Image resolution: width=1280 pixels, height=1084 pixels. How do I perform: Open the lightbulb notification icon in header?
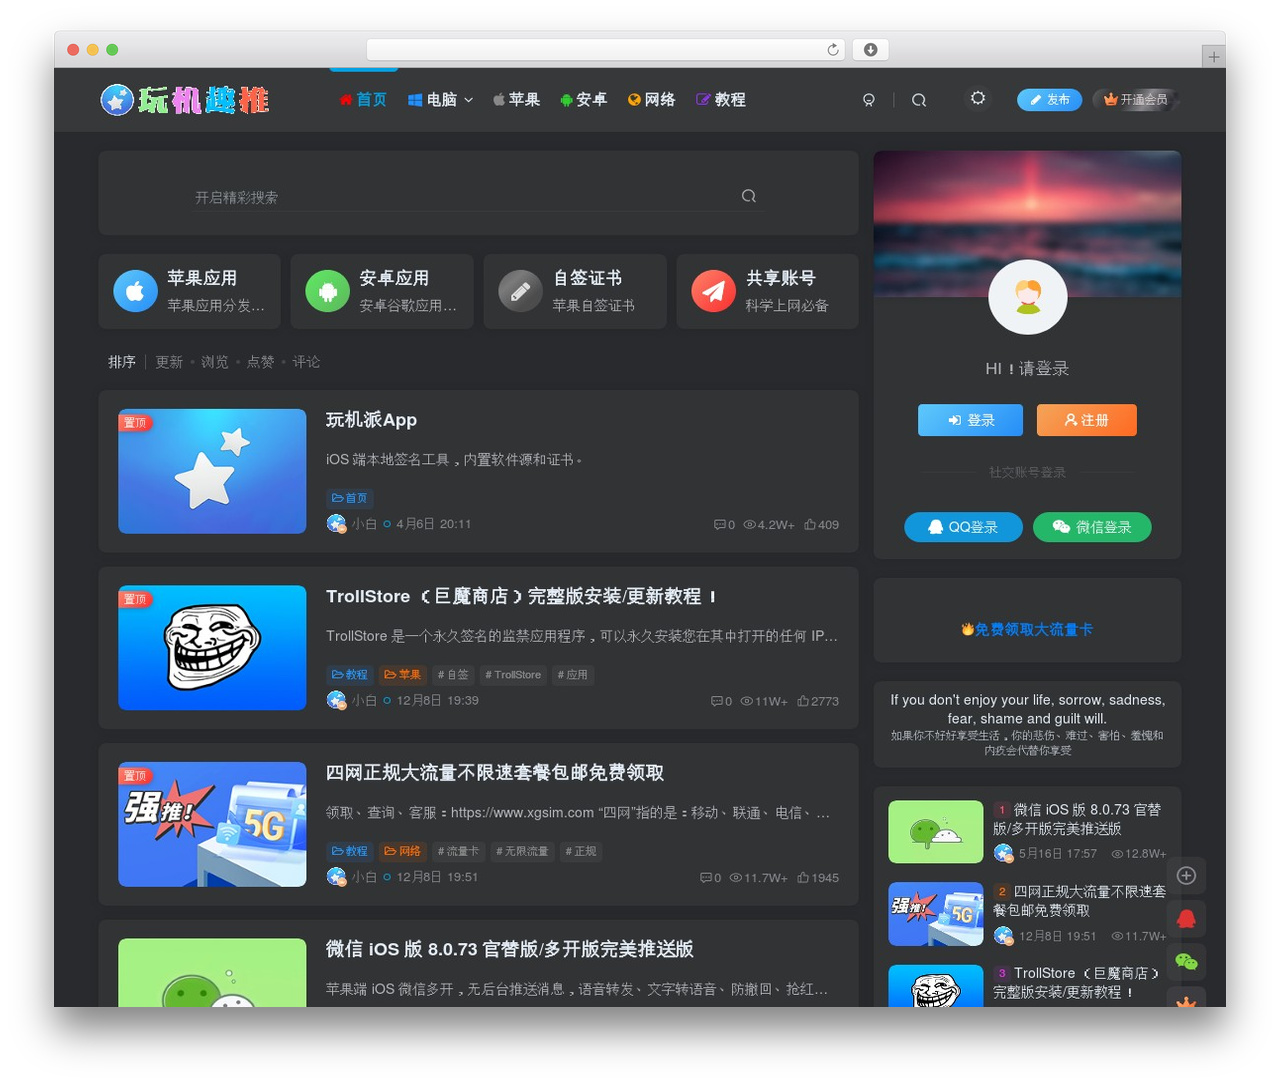click(x=869, y=100)
